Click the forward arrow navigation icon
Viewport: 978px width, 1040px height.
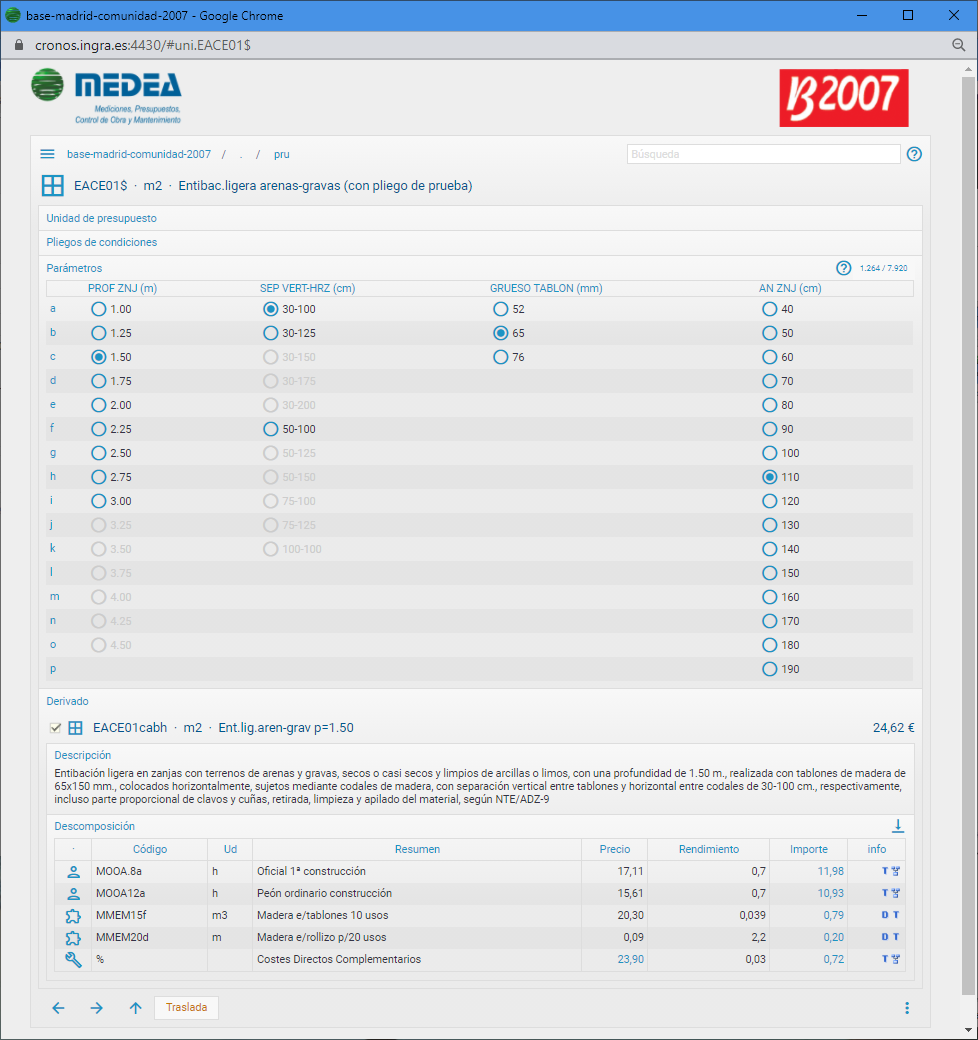(96, 1008)
